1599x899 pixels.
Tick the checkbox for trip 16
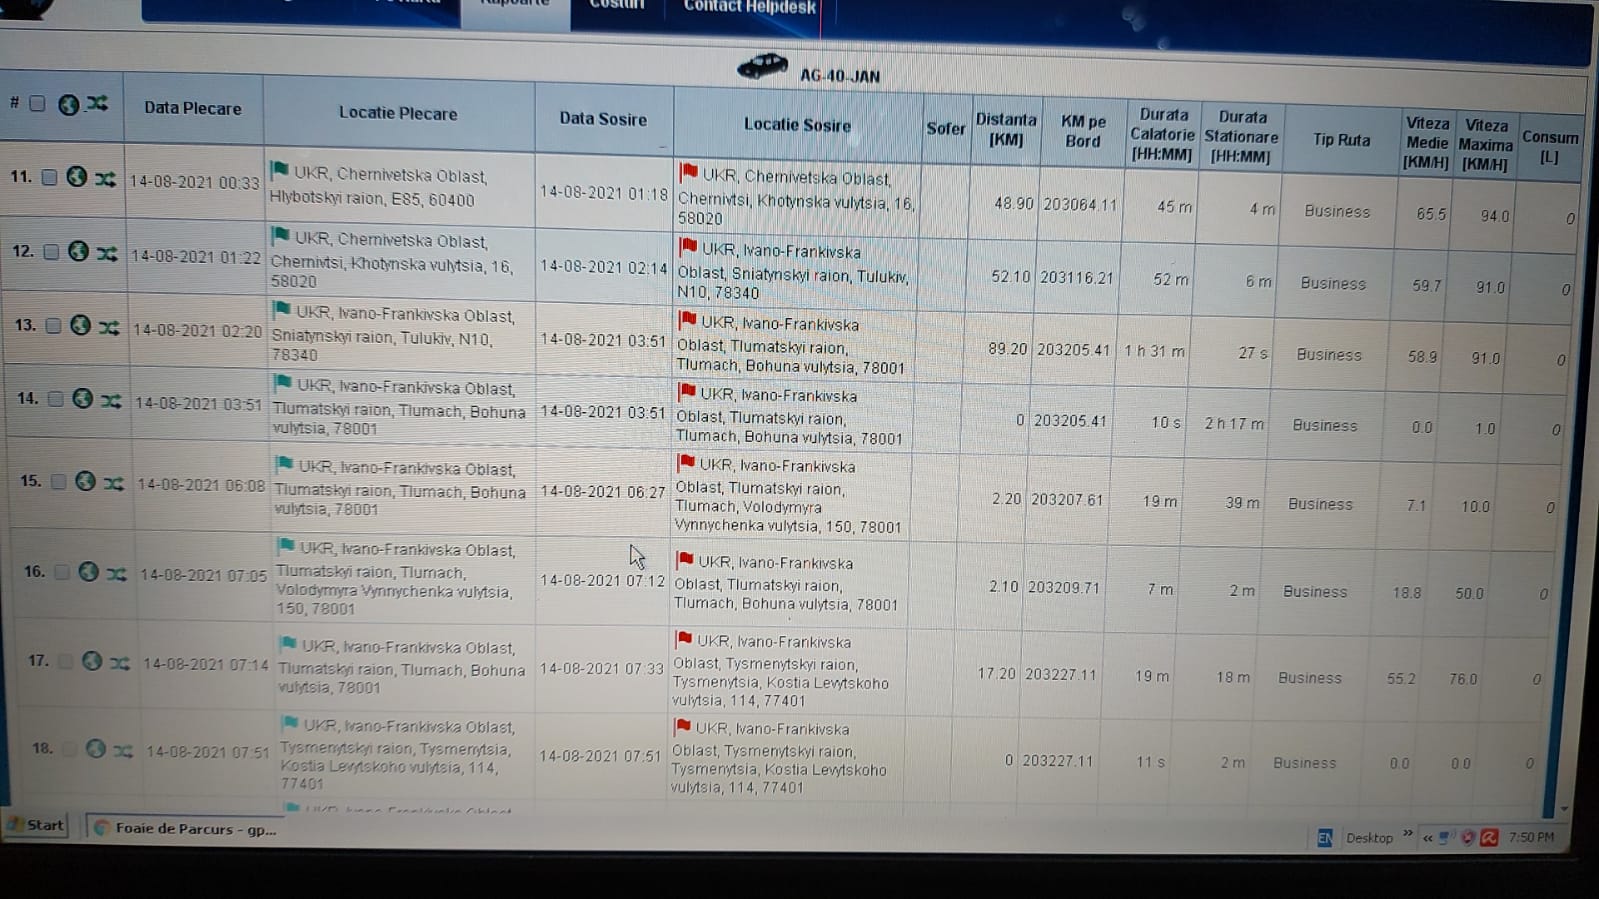pyautogui.click(x=62, y=573)
